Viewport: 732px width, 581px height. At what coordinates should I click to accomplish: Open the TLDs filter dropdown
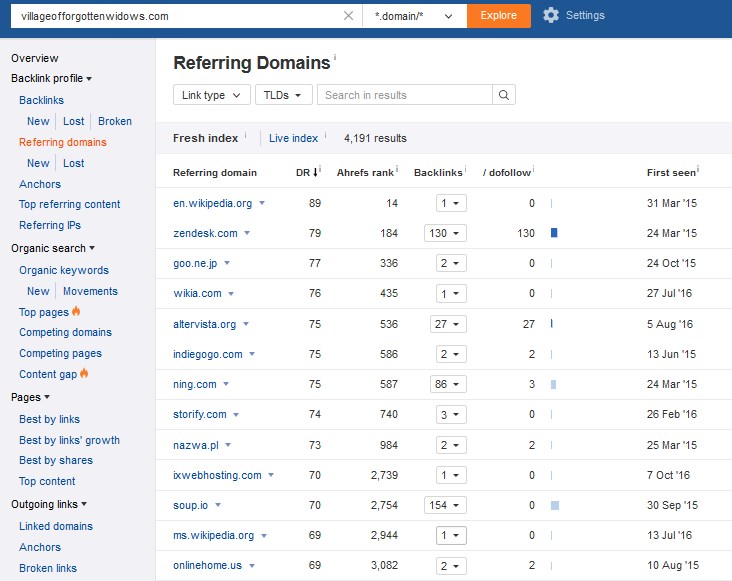tap(283, 95)
